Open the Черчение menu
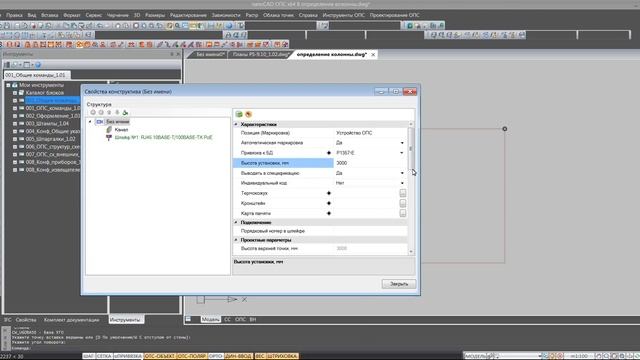The height and width of the screenshot is (360, 640). (x=118, y=15)
